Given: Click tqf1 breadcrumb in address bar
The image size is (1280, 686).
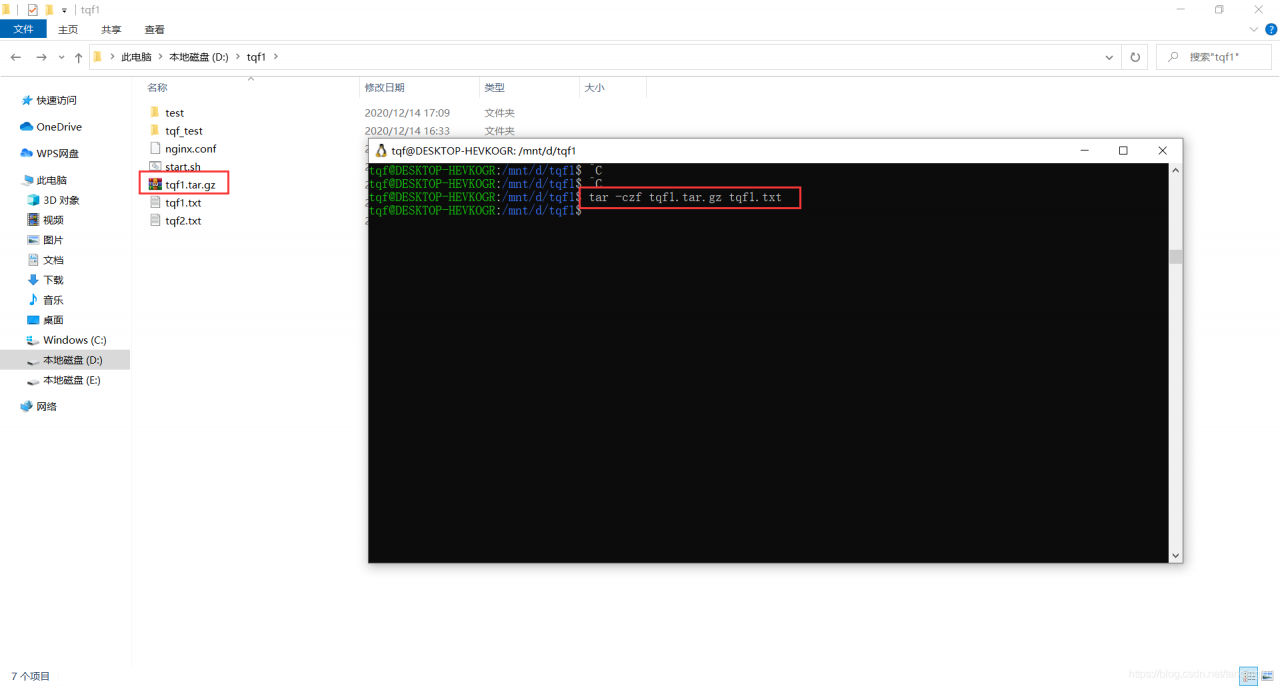Looking at the screenshot, I should 256,57.
